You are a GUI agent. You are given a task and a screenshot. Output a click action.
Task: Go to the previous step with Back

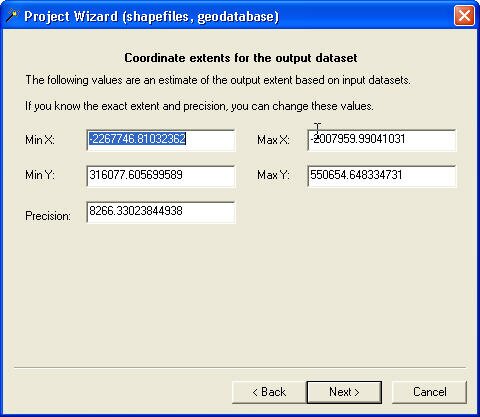point(269,392)
